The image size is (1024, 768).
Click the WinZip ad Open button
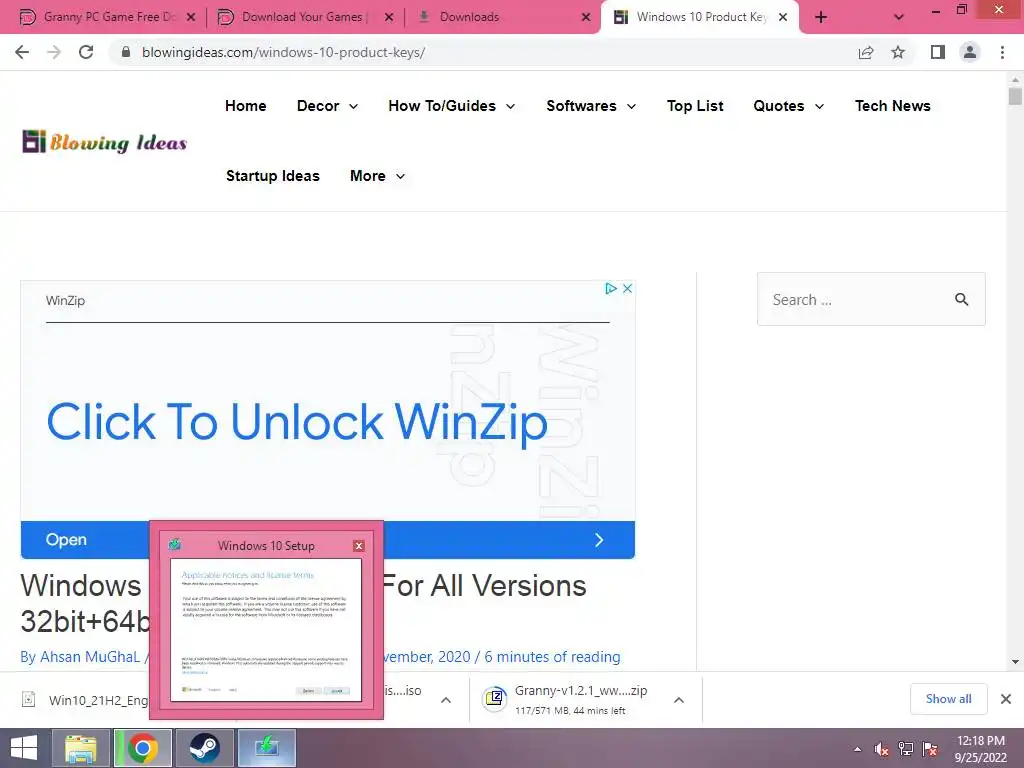click(x=66, y=539)
